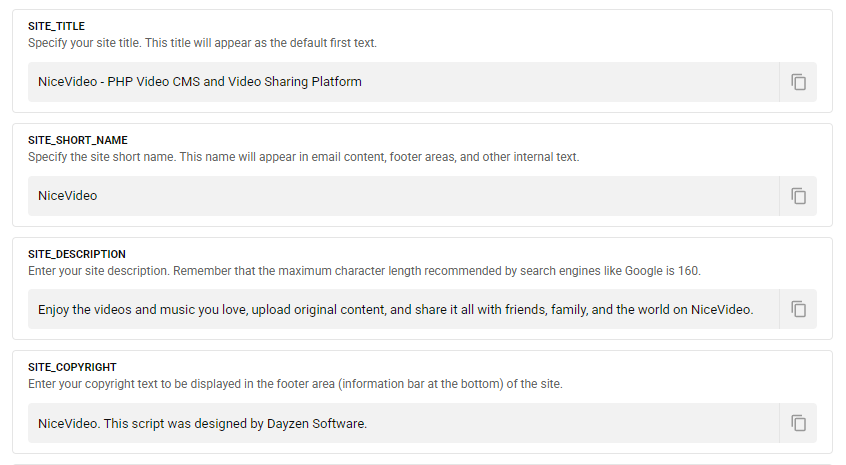Click the SITE_SHORT_NAME heading label
The width and height of the screenshot is (846, 465).
(x=78, y=141)
